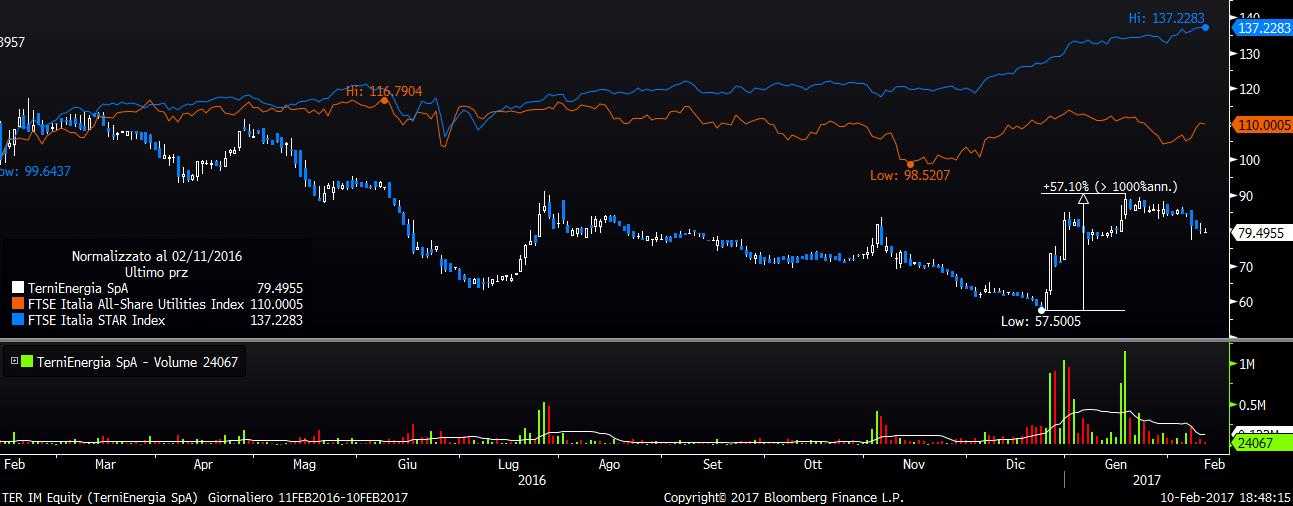
Task: Click the orange 110.0005 price axis tag
Action: coord(1263,126)
